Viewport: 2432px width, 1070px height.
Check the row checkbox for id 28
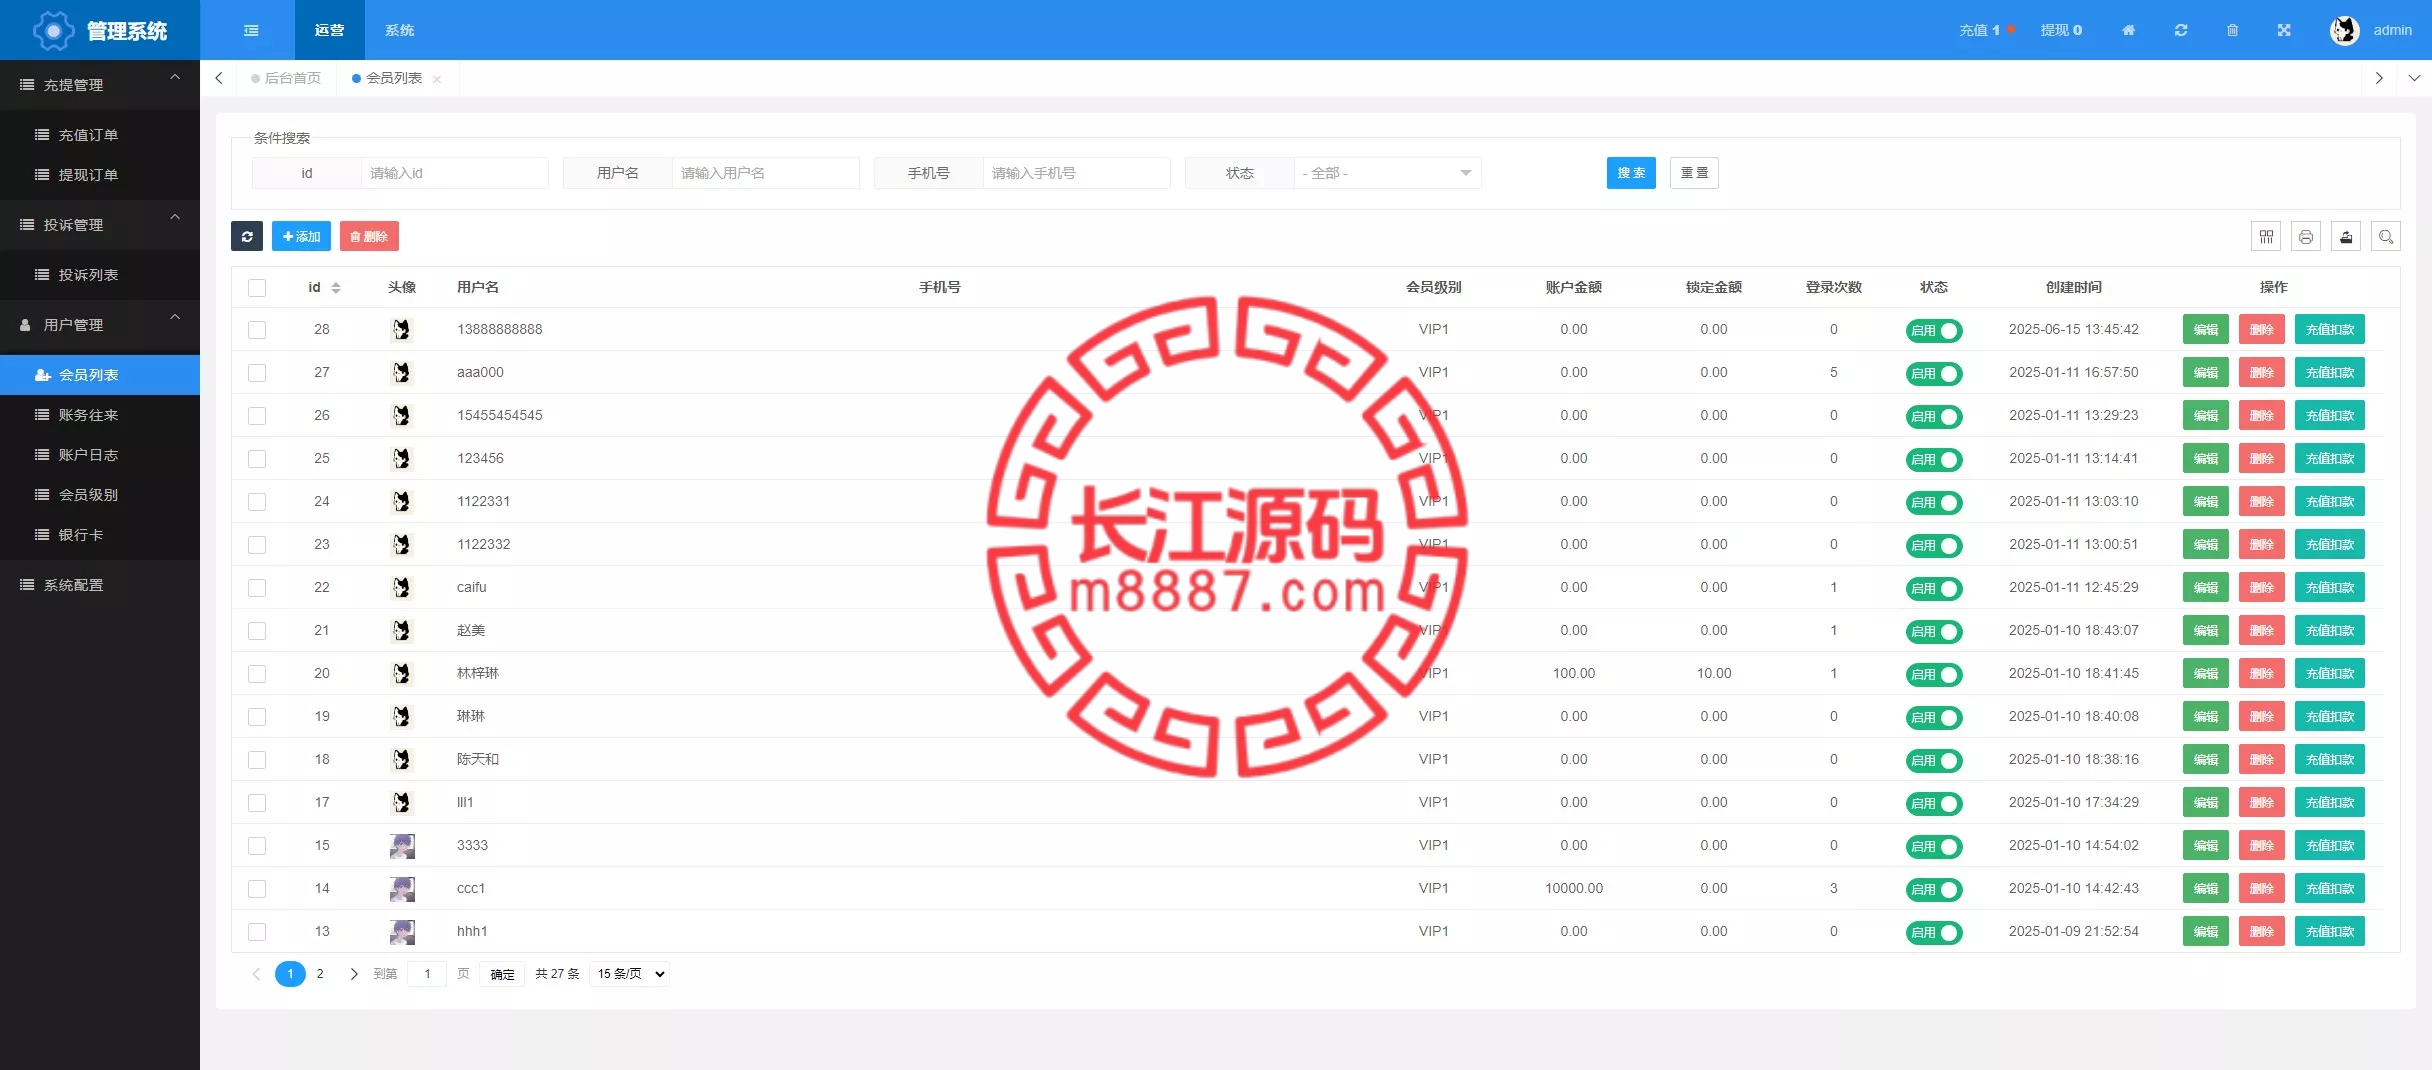[257, 330]
